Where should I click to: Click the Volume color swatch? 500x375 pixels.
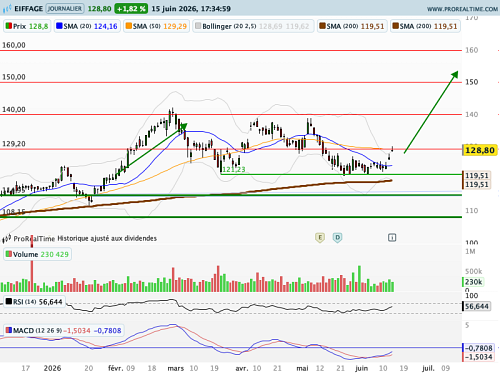(x=9, y=254)
